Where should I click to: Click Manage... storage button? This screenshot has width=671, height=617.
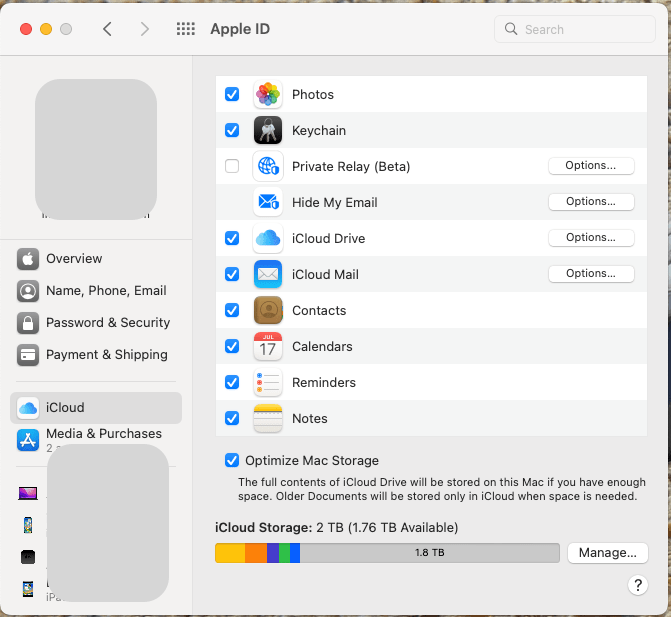608,553
